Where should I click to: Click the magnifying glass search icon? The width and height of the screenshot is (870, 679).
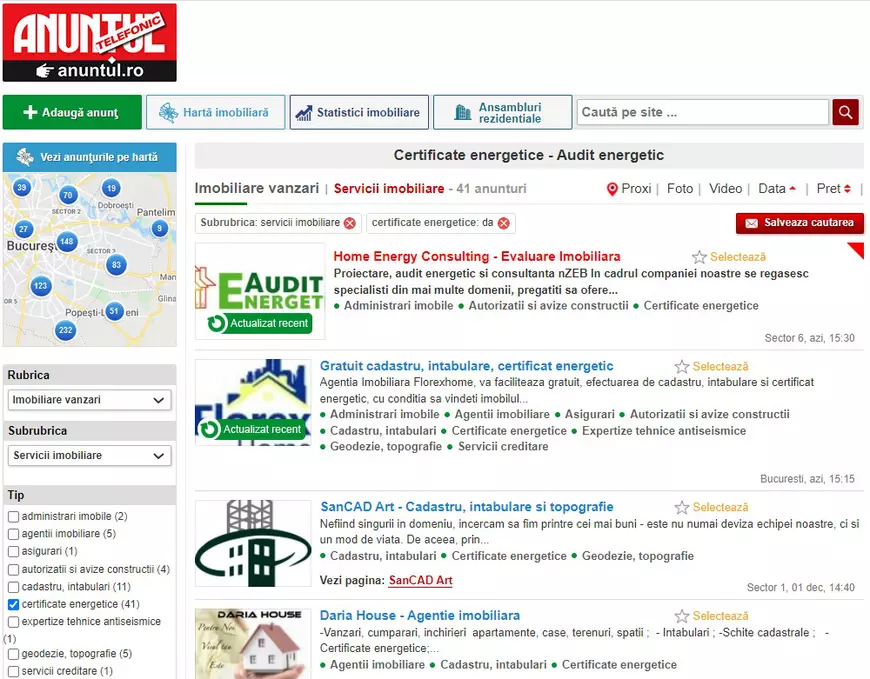click(x=845, y=112)
